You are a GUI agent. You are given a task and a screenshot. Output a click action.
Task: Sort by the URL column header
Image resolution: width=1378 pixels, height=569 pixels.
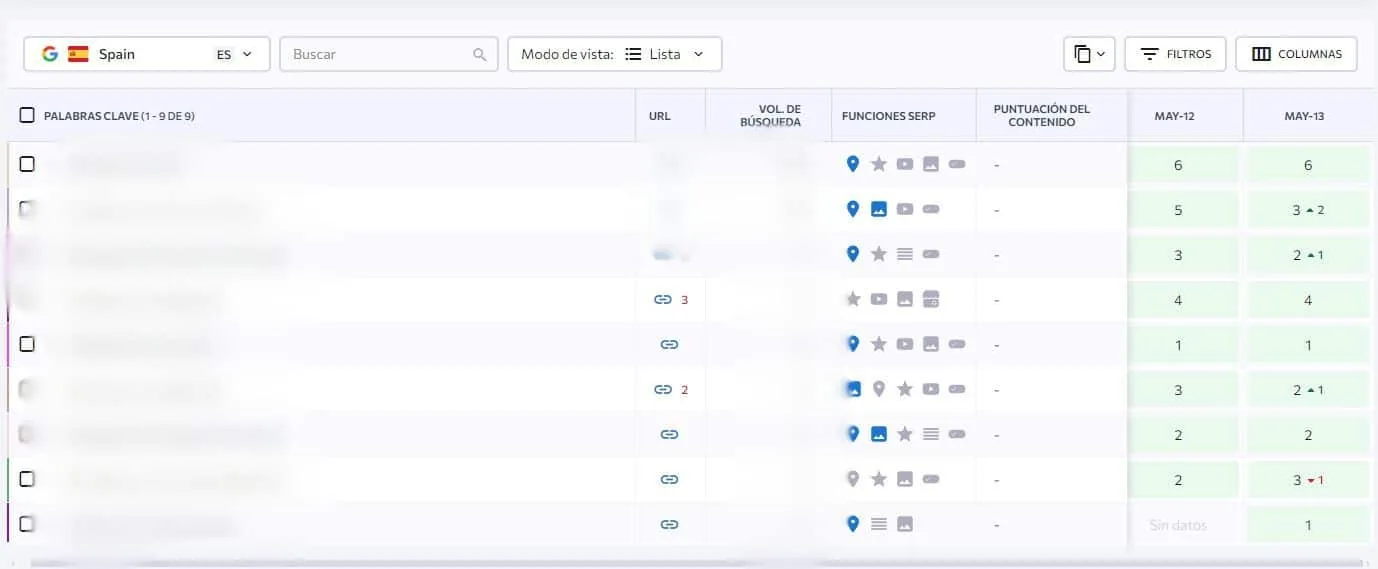[660, 116]
